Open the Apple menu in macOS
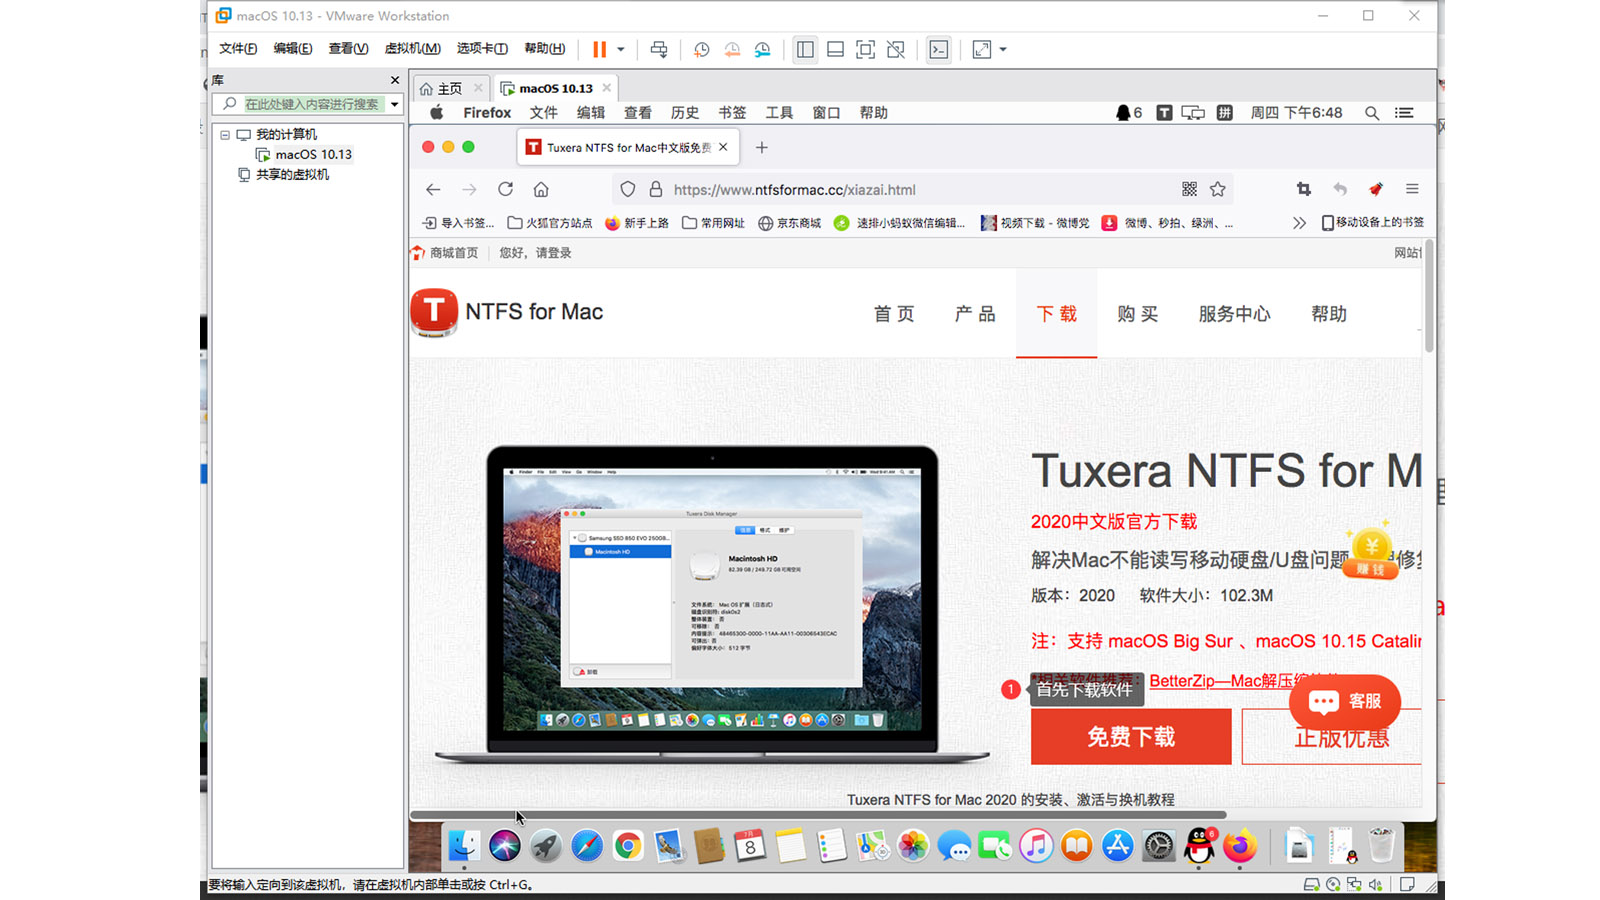 click(x=437, y=113)
